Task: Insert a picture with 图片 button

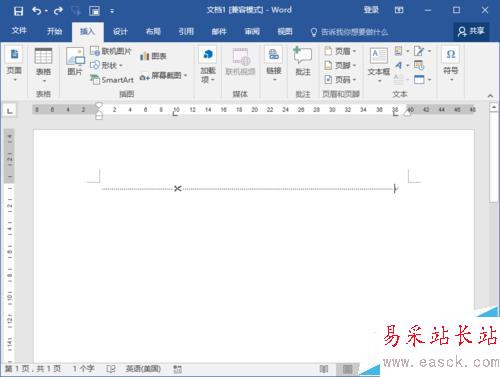Action: point(75,62)
